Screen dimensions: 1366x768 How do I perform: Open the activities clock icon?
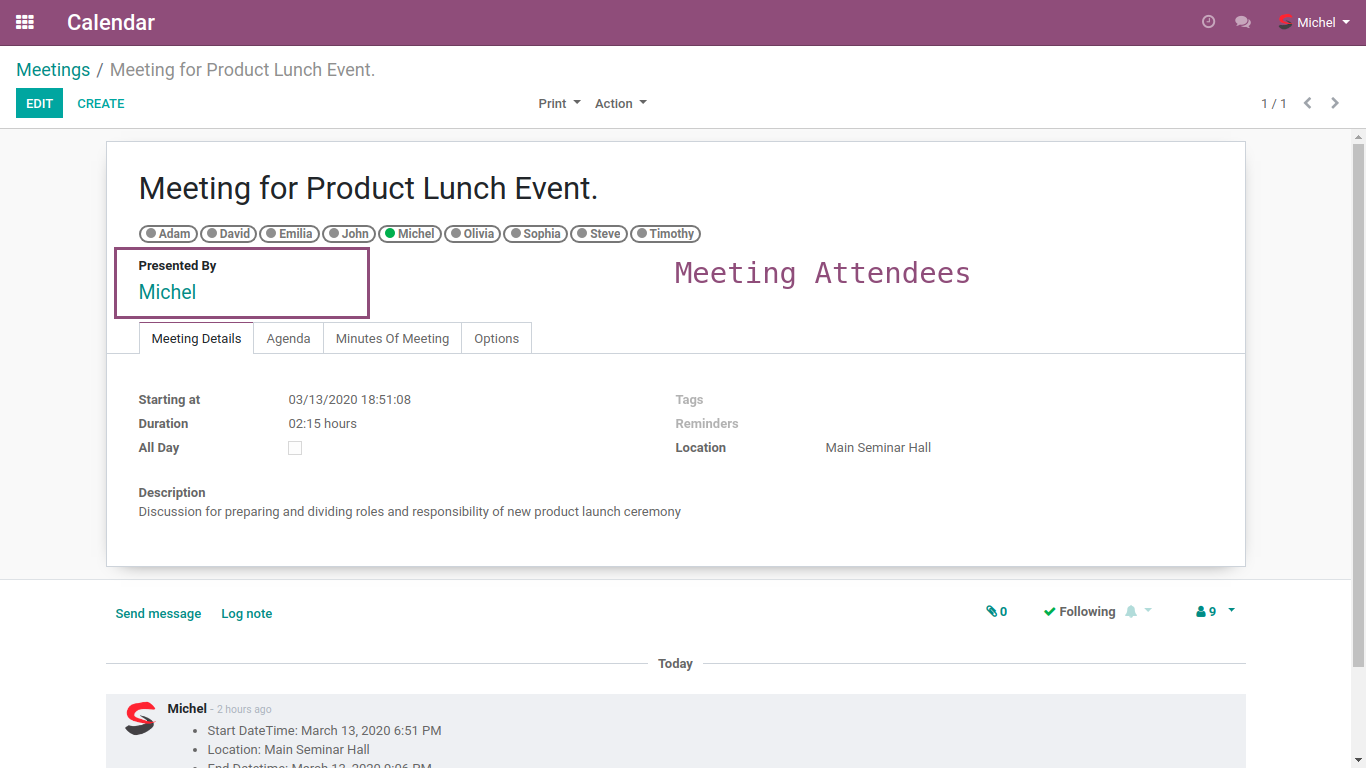tap(1208, 22)
